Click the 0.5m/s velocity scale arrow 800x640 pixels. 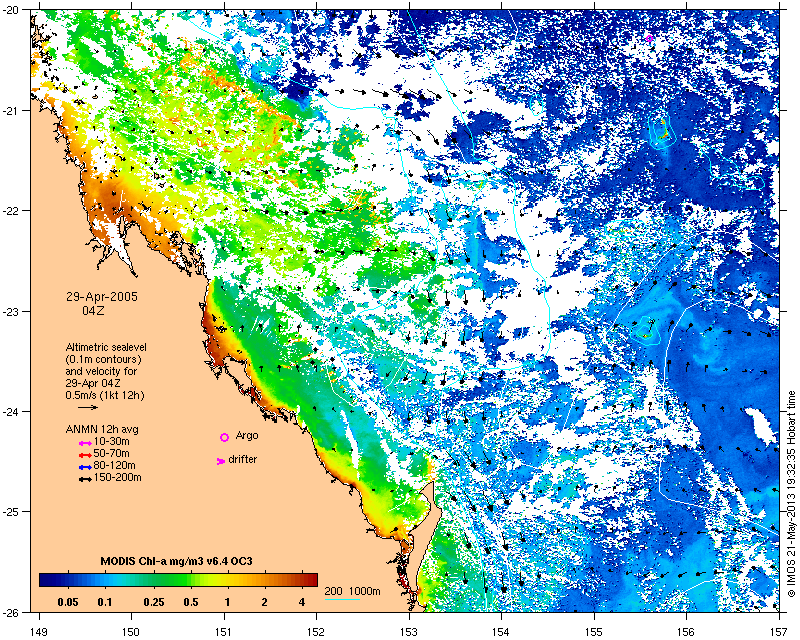tap(88, 407)
